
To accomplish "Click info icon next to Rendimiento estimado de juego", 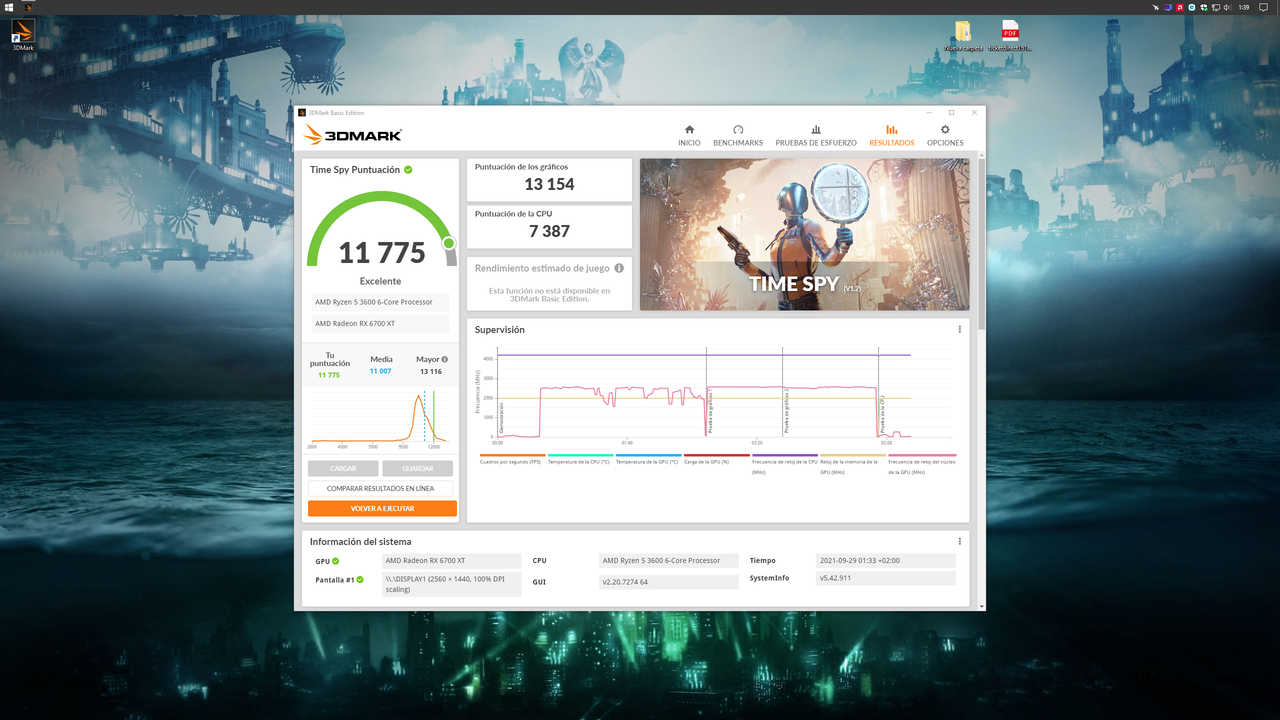I will (619, 268).
